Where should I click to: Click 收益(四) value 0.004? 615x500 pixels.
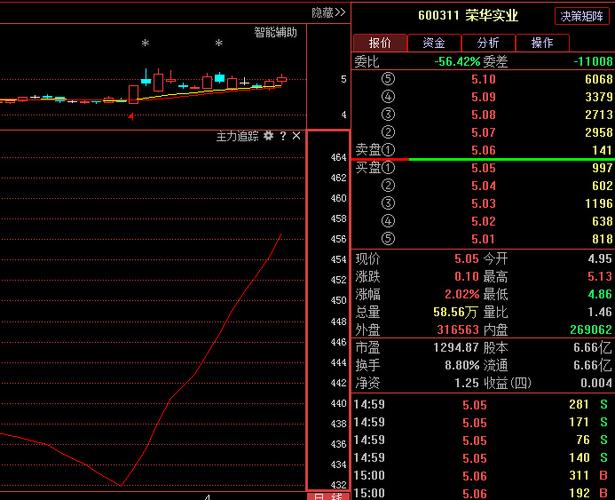(x=596, y=383)
